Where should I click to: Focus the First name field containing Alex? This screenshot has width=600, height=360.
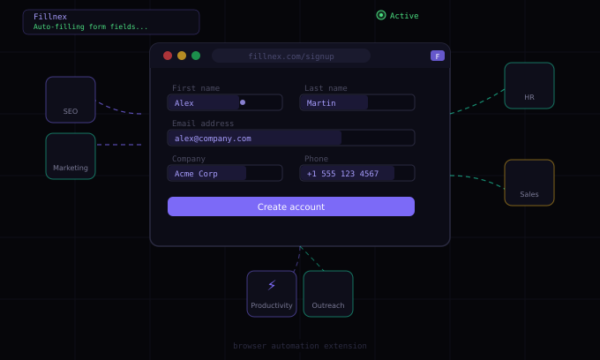click(225, 103)
